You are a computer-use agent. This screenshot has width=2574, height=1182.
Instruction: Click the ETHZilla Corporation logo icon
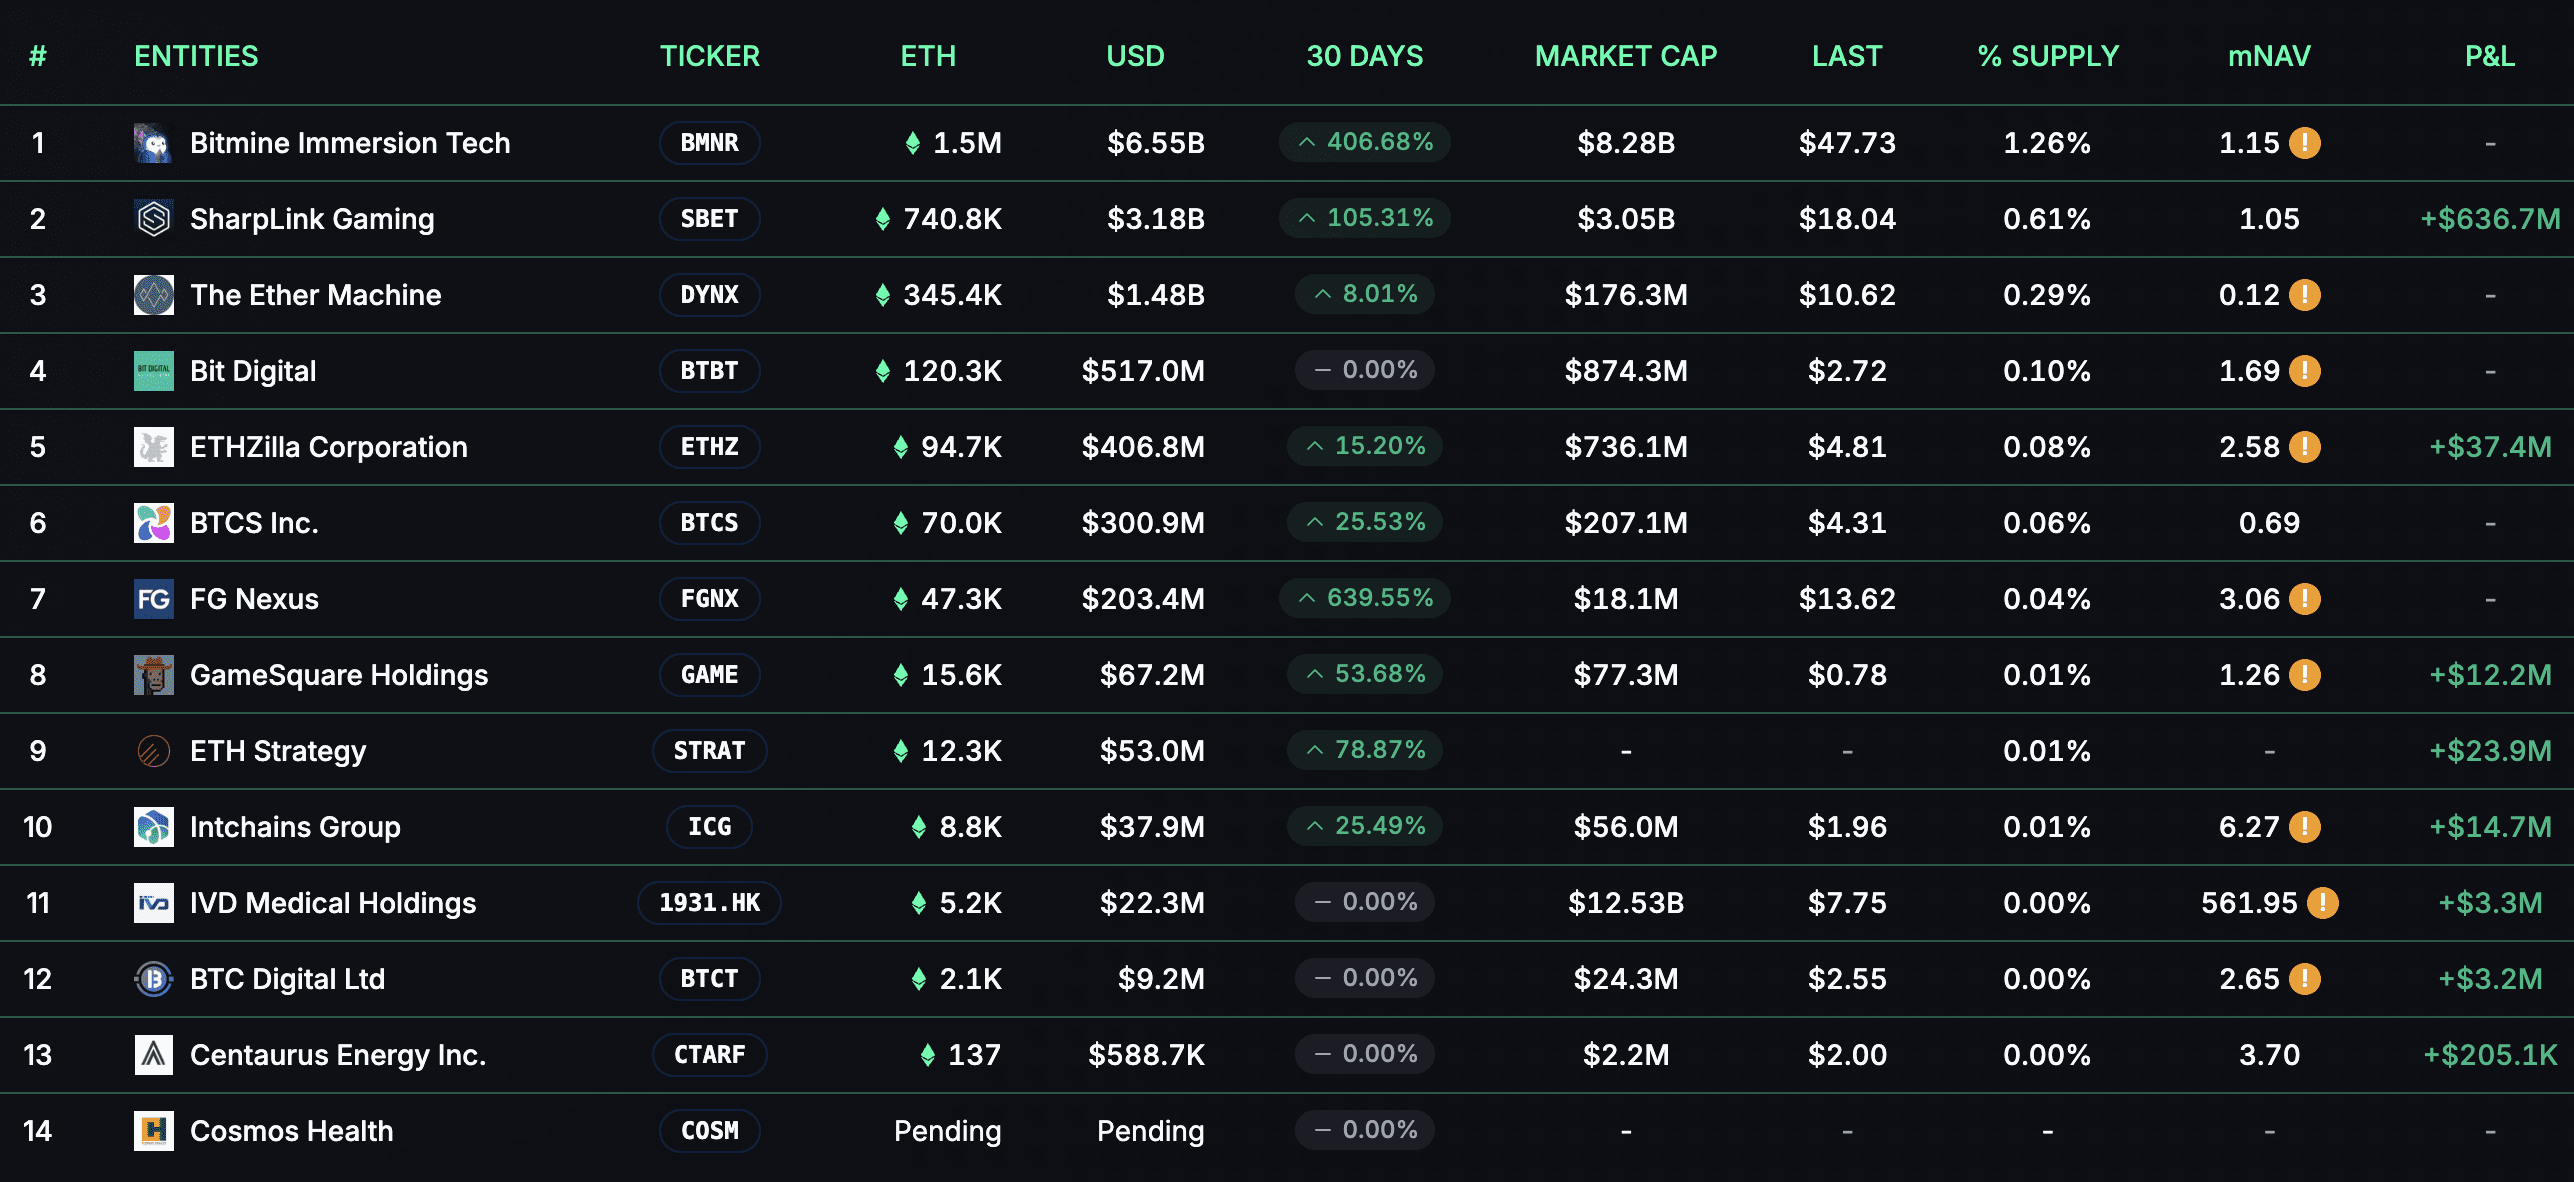(154, 447)
